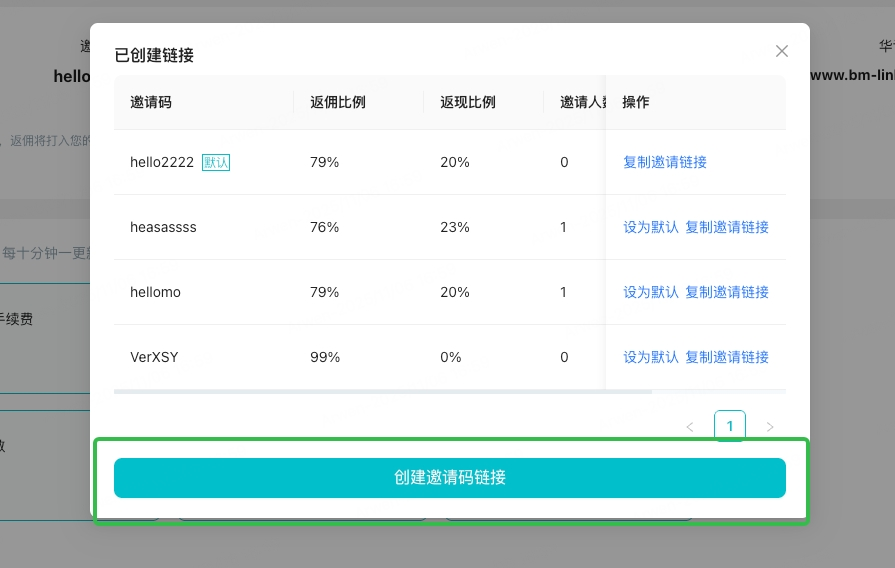895x568 pixels.
Task: Click the table's horizontal scrollbar
Action: pos(383,391)
